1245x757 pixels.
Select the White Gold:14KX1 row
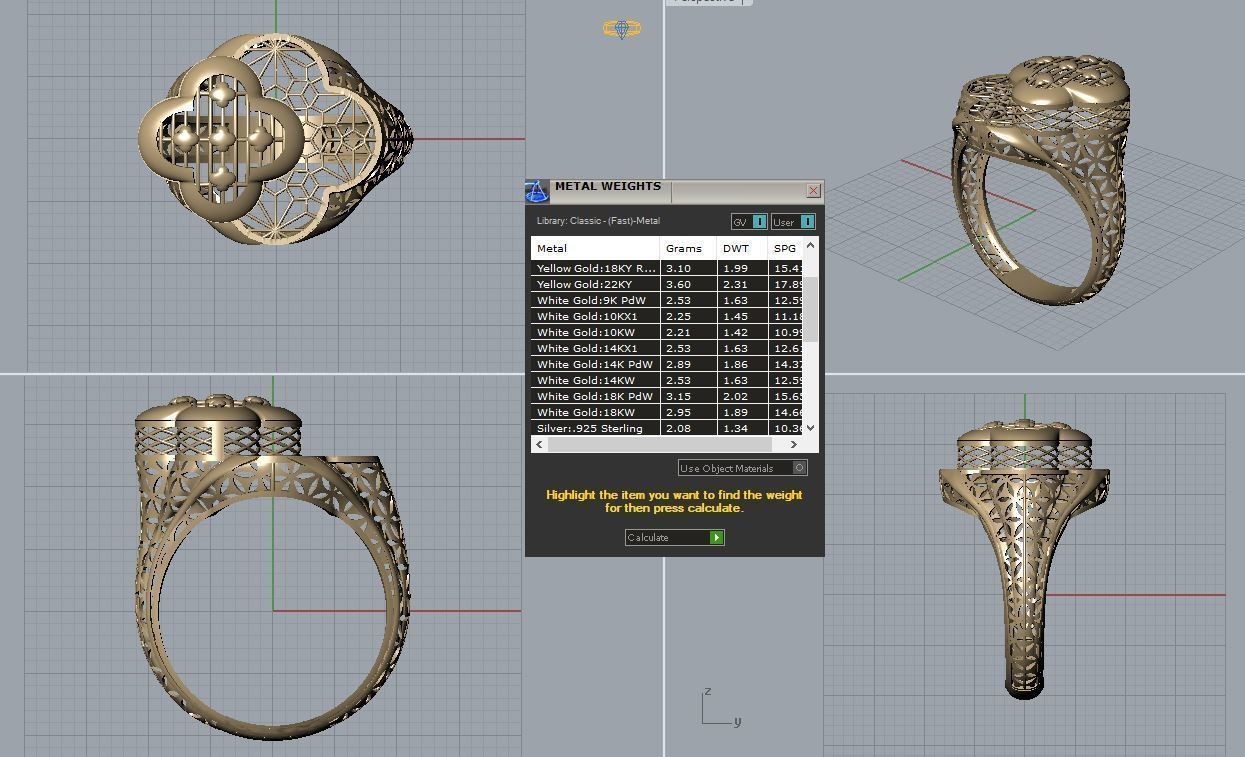pos(666,348)
